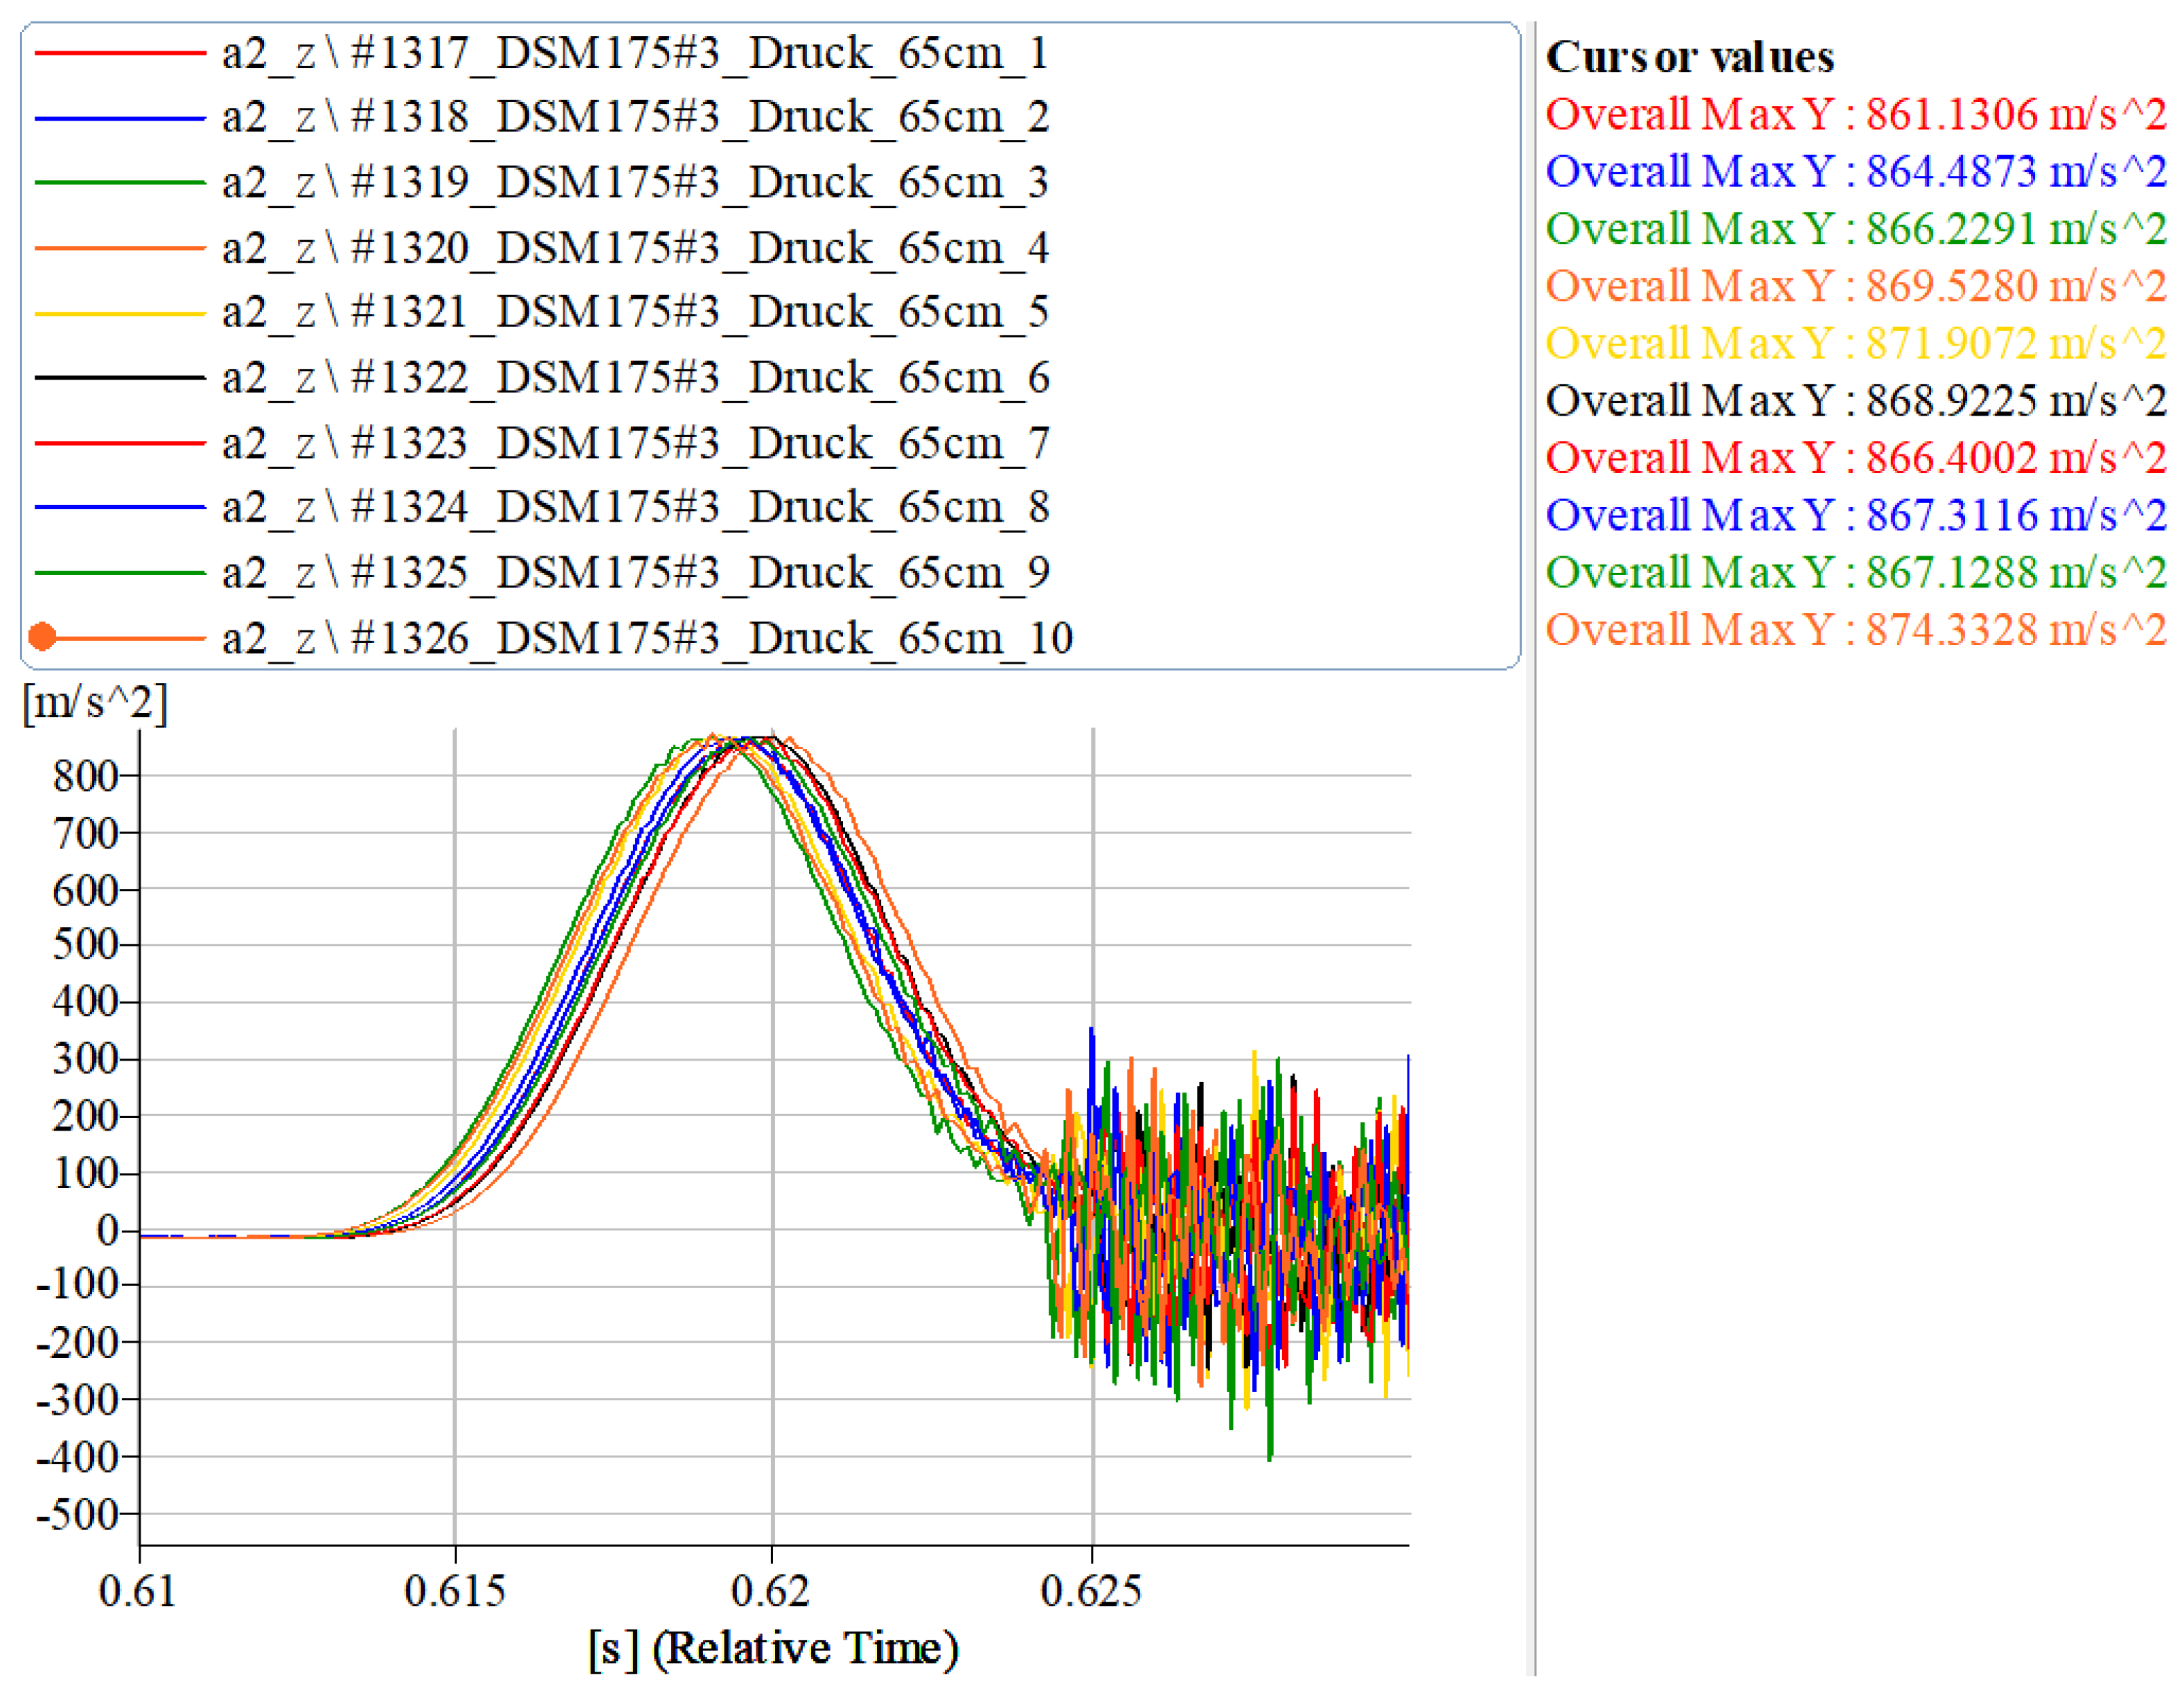Select legend entry #1326_DSM175#3_Druck_65cm_10

[x=647, y=638]
